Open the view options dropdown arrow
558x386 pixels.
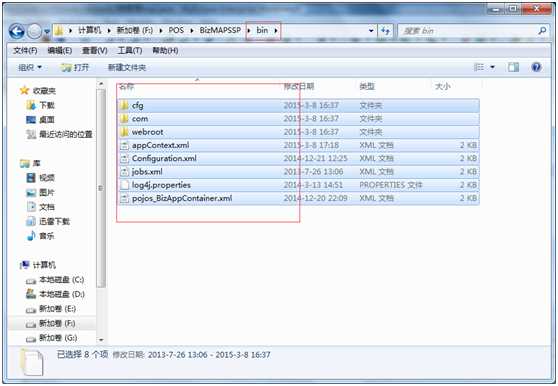coord(493,67)
